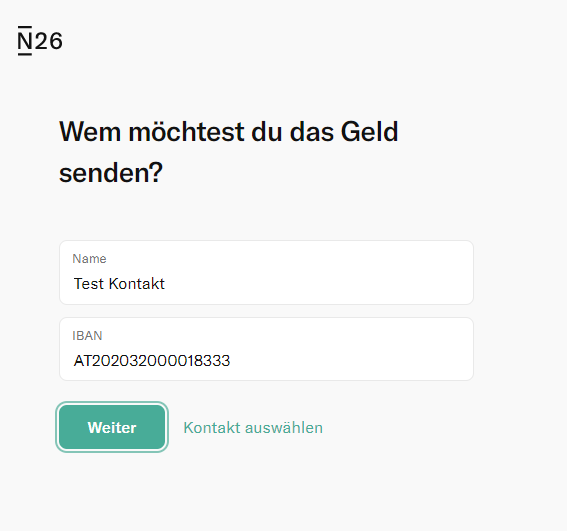
Task: Click the IBAN value AT202032000018333
Action: [x=152, y=361]
